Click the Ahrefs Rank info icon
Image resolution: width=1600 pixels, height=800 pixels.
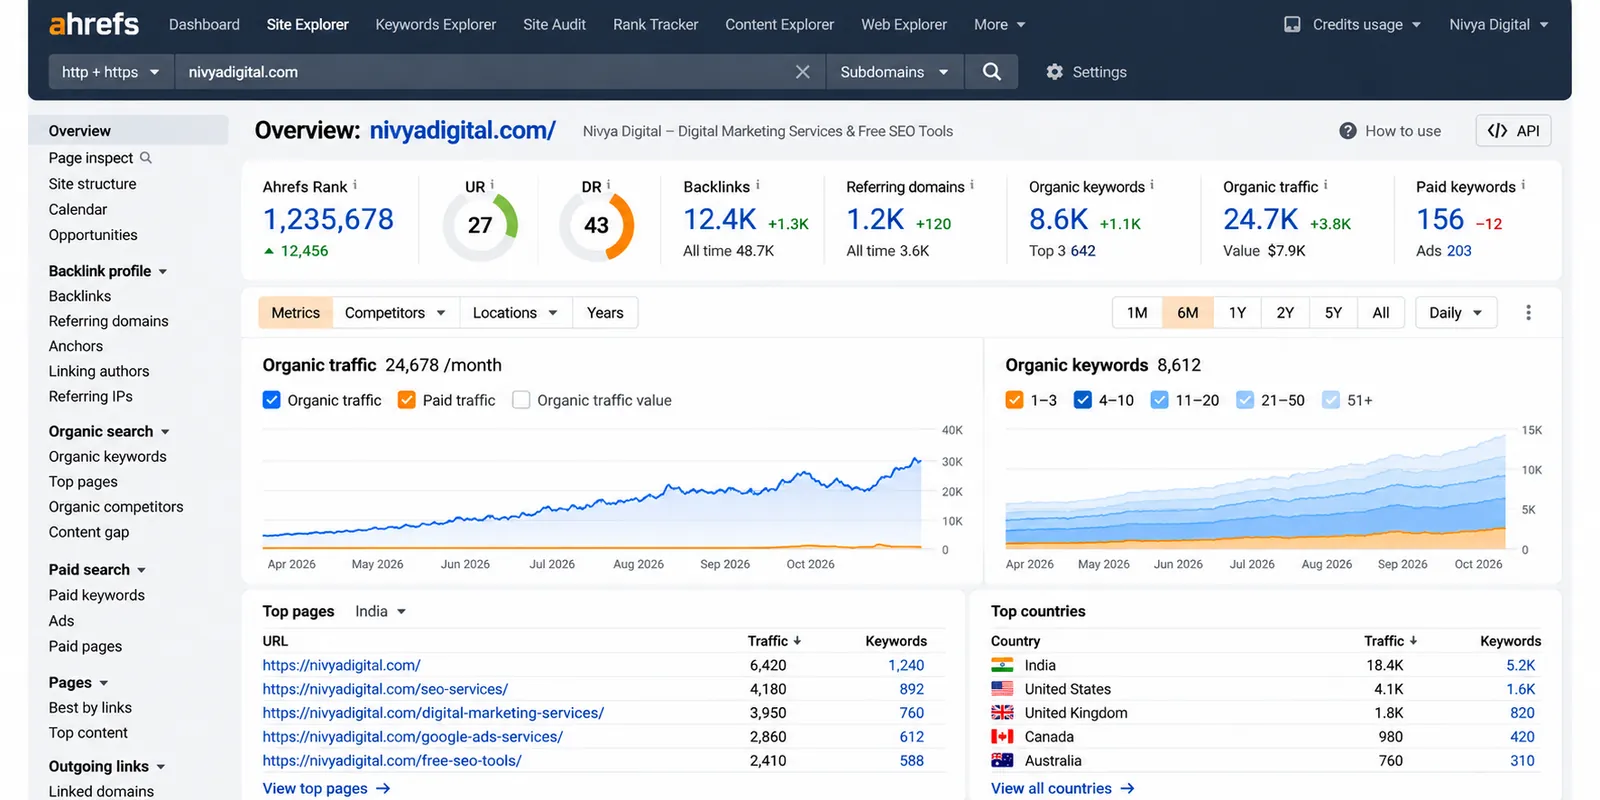click(x=355, y=185)
